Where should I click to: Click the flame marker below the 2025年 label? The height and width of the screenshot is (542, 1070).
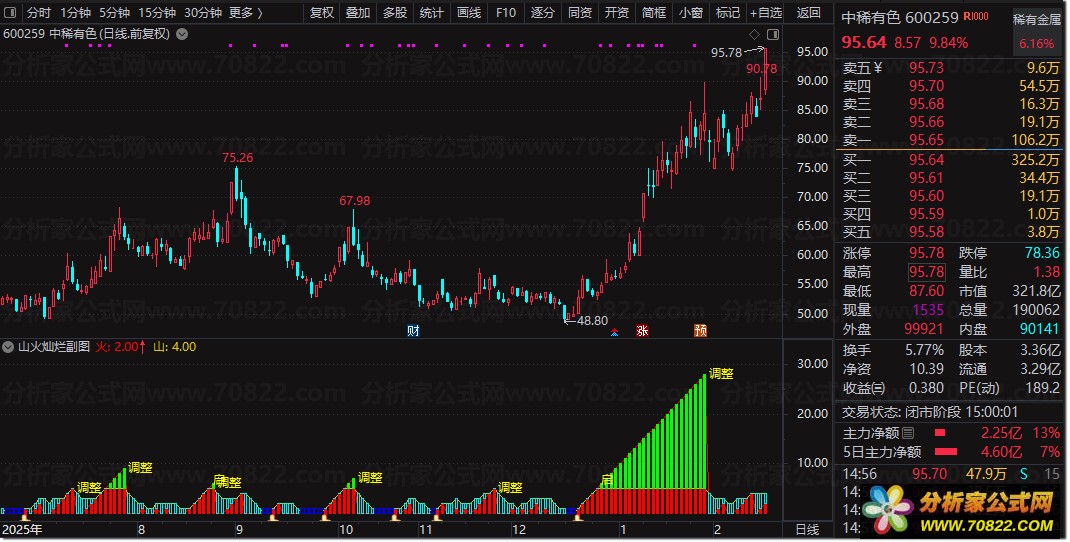26,515
